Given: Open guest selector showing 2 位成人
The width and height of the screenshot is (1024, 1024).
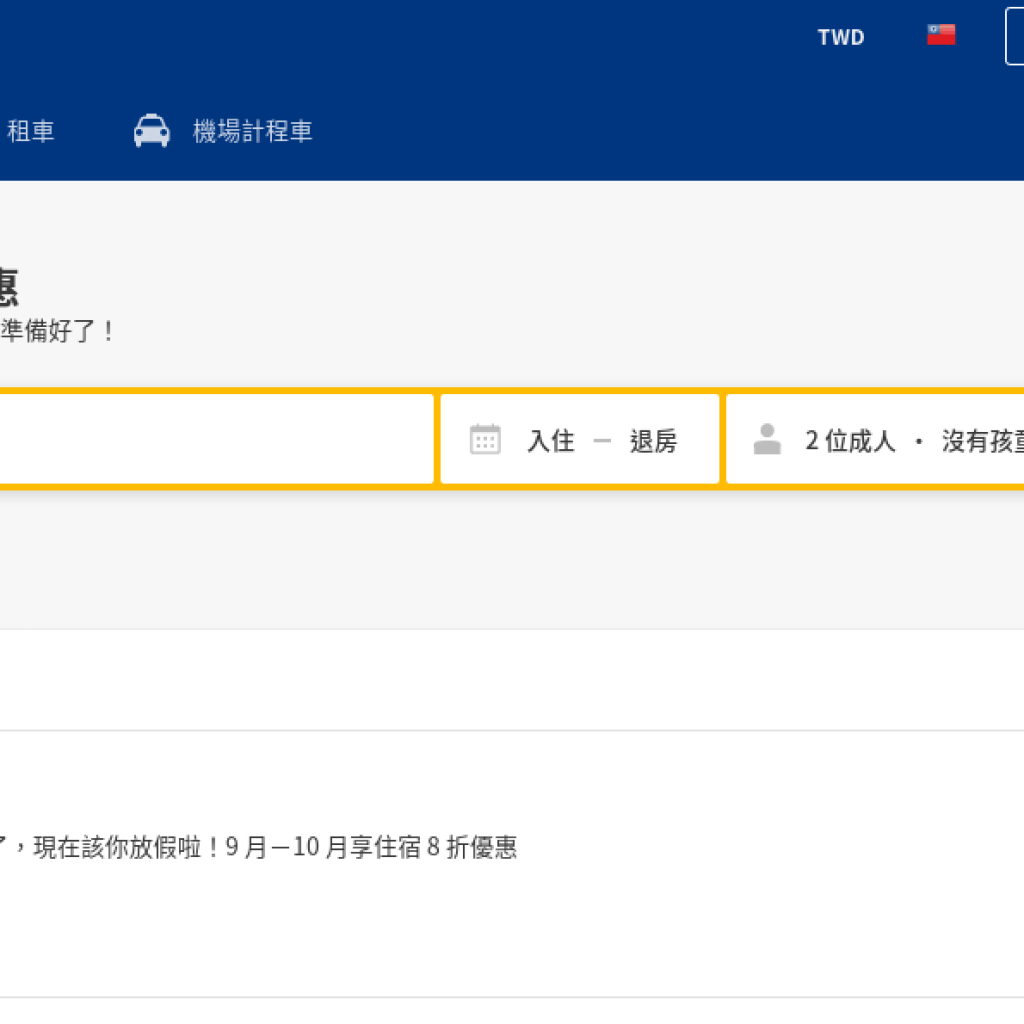Looking at the screenshot, I should [851, 440].
